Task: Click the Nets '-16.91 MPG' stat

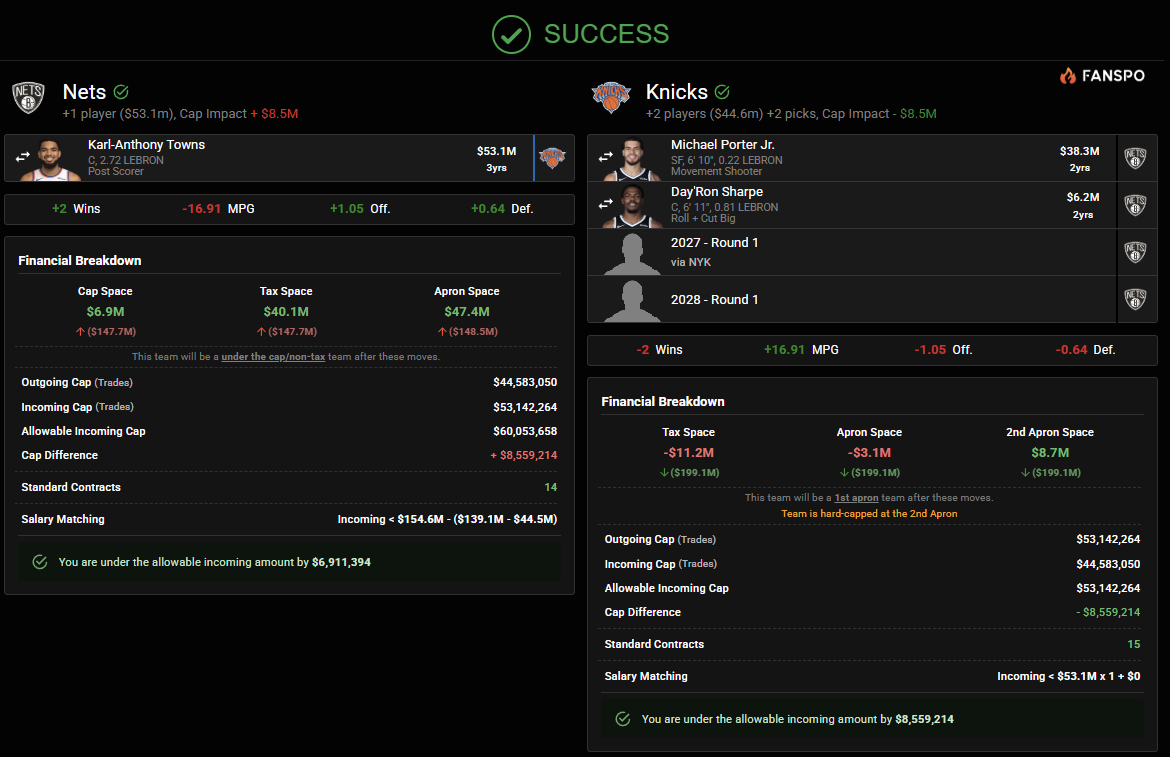Action: pyautogui.click(x=218, y=209)
